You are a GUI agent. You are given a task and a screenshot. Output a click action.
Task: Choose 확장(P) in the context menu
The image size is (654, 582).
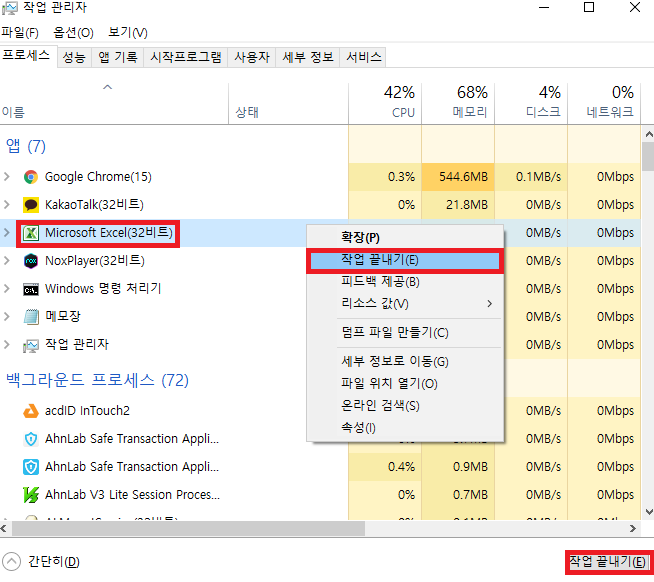coord(405,238)
